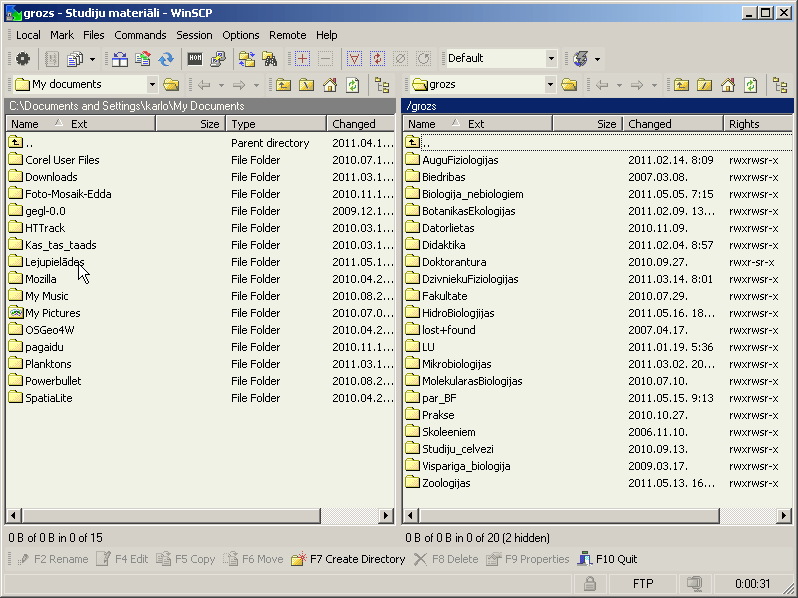The width and height of the screenshot is (798, 598).
Task: Click the new session globe icon
Action: (x=580, y=59)
